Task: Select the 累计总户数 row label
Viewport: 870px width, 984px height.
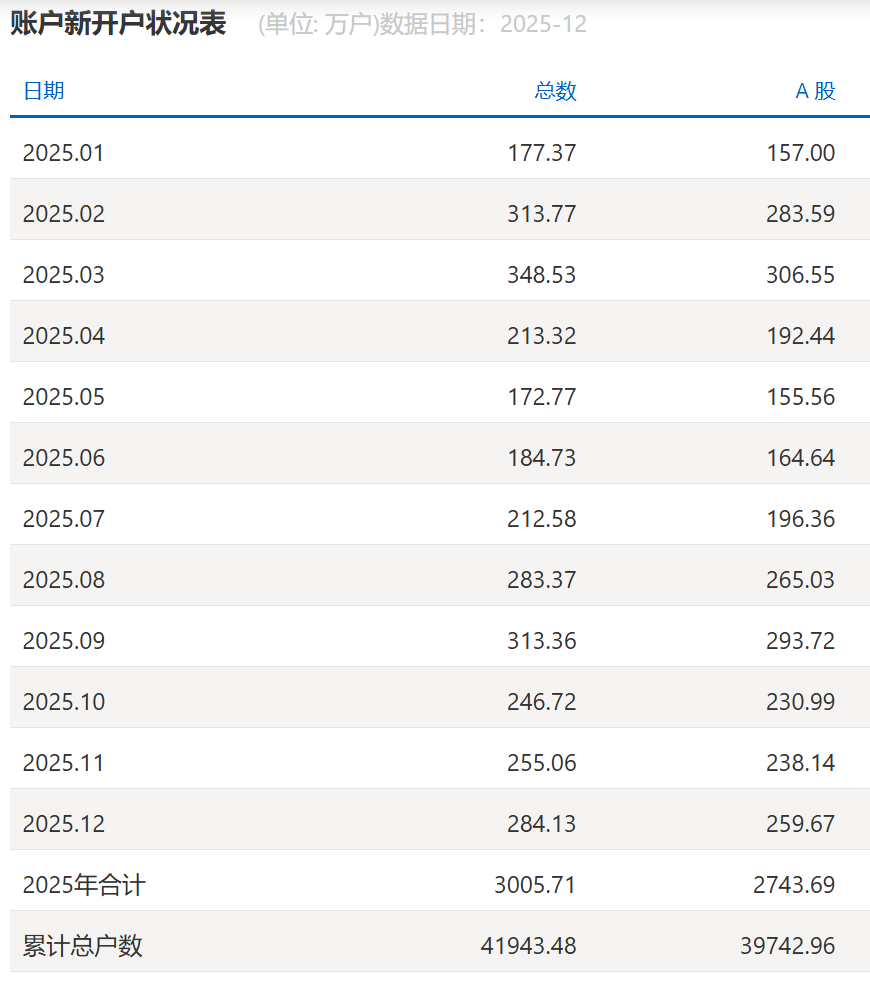Action: pyautogui.click(x=83, y=946)
